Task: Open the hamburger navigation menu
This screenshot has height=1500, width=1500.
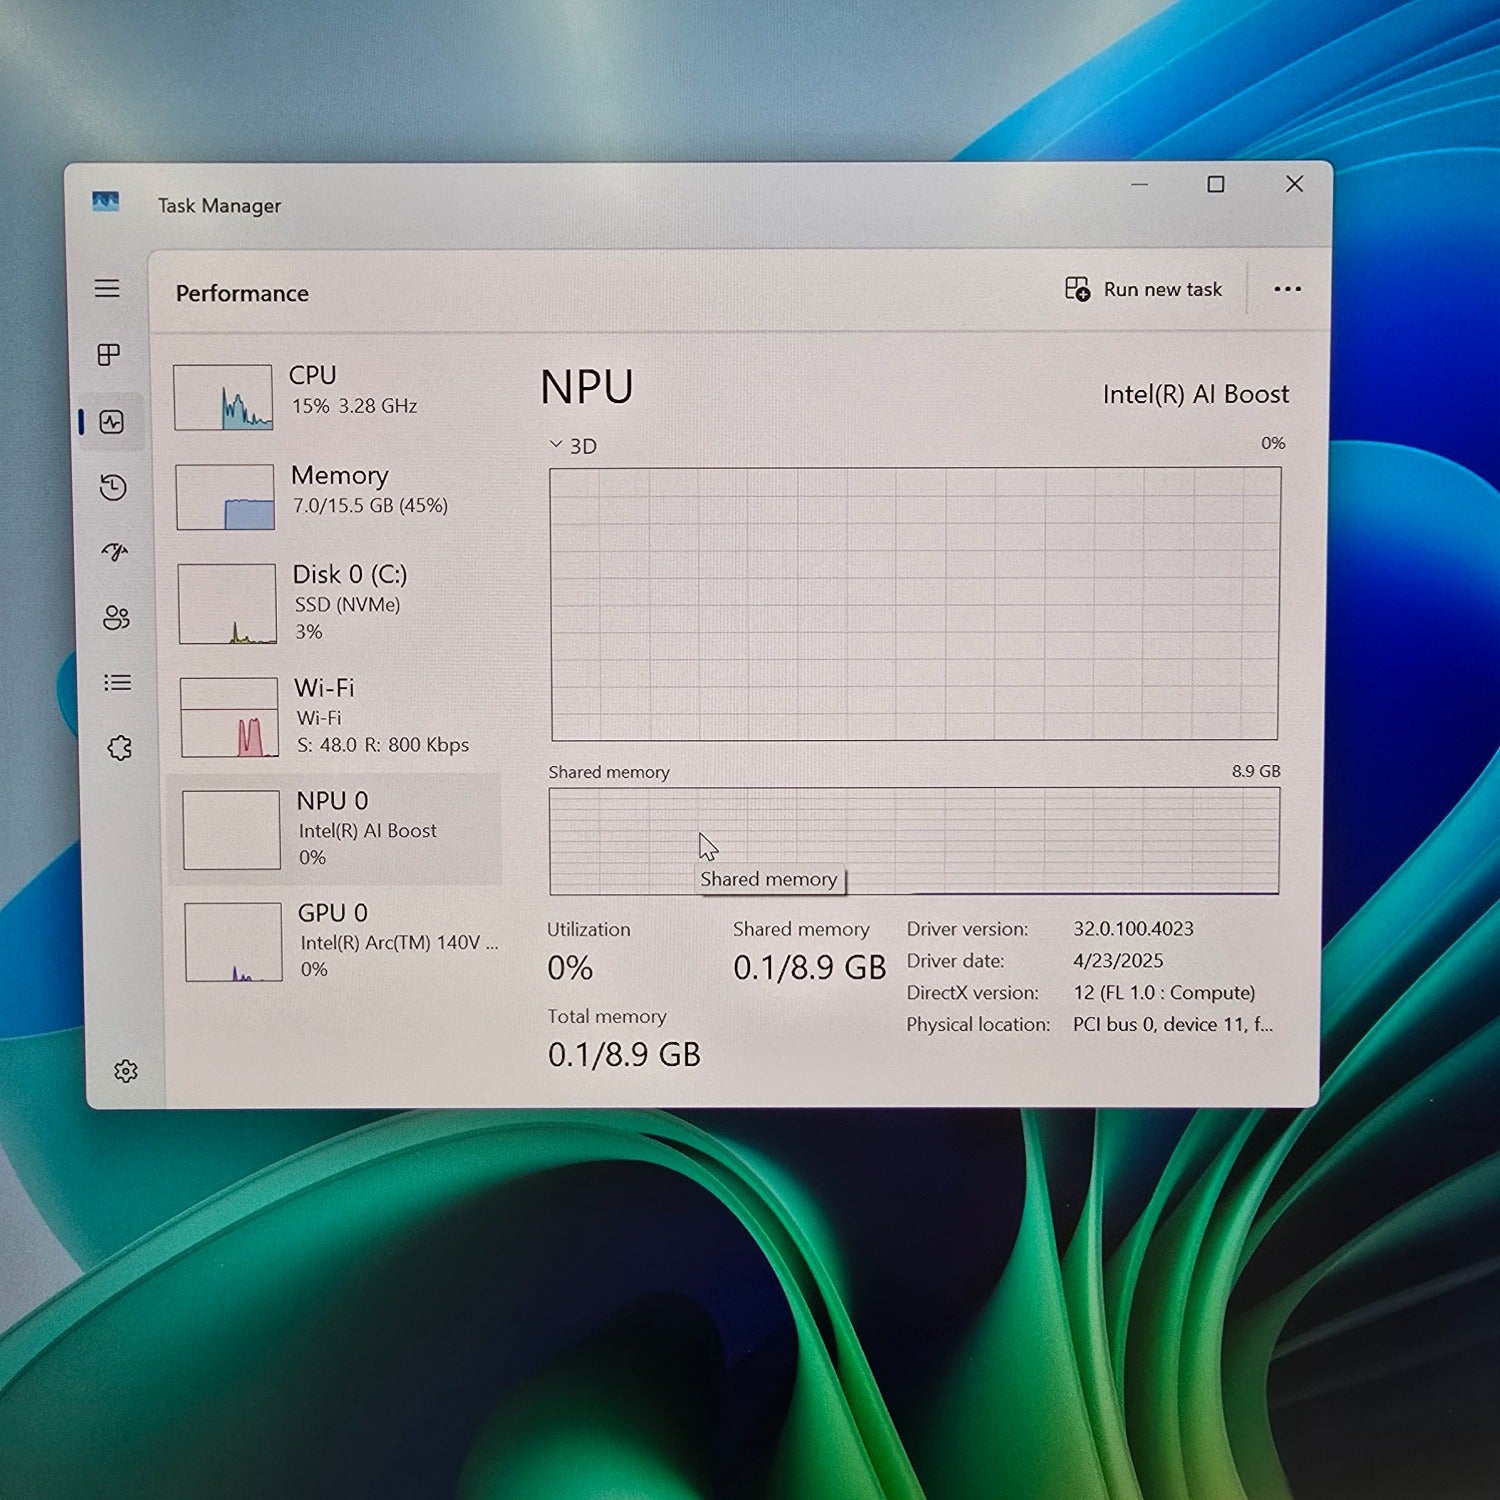Action: coord(107,289)
